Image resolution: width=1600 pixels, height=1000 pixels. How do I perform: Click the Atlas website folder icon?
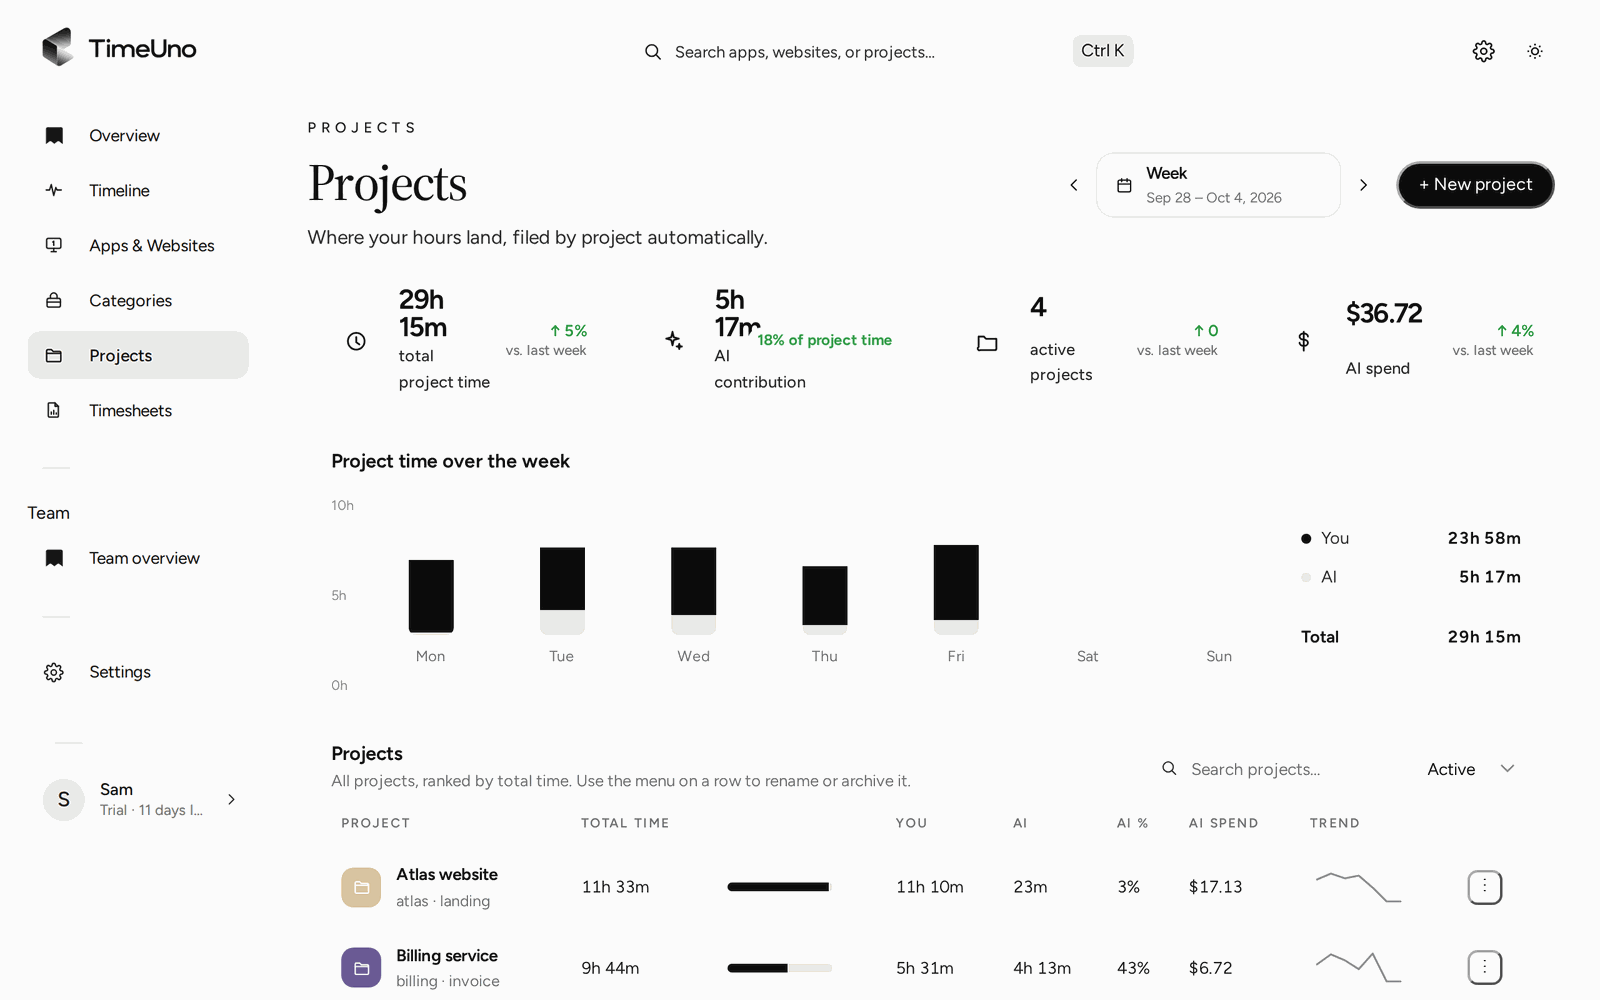pos(361,887)
